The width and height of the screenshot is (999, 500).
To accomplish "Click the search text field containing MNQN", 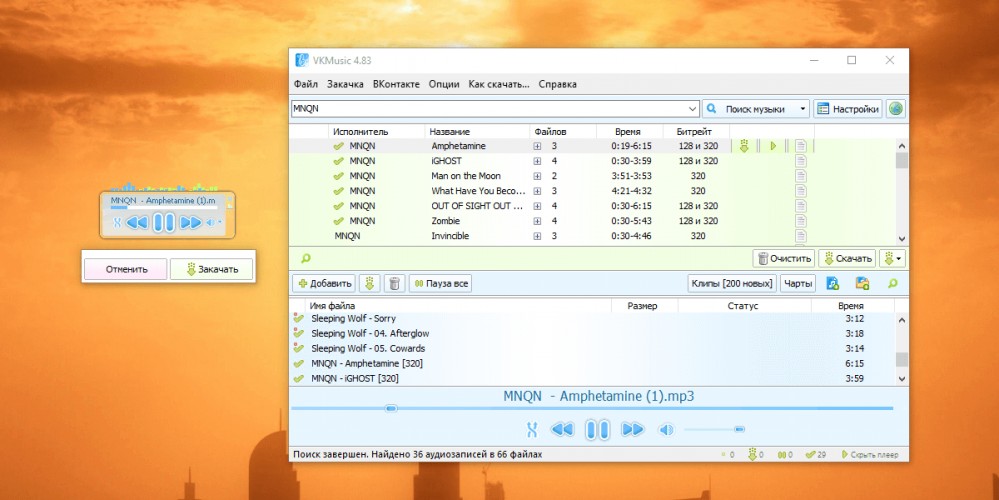I will 489,109.
